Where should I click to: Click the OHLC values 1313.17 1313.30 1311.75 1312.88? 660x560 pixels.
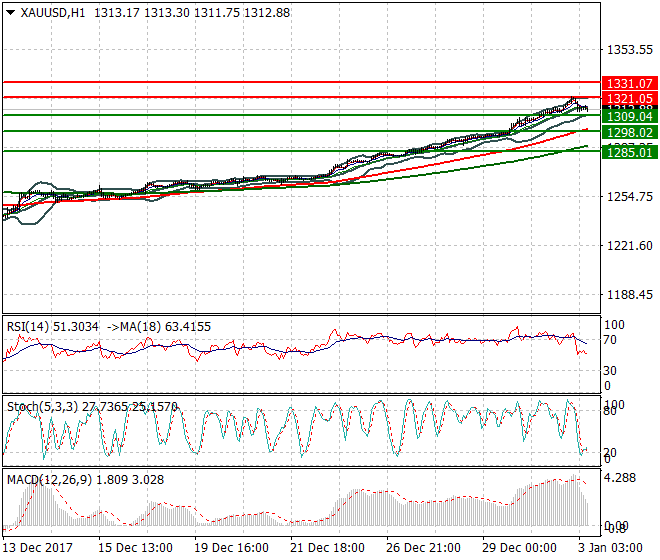point(192,13)
